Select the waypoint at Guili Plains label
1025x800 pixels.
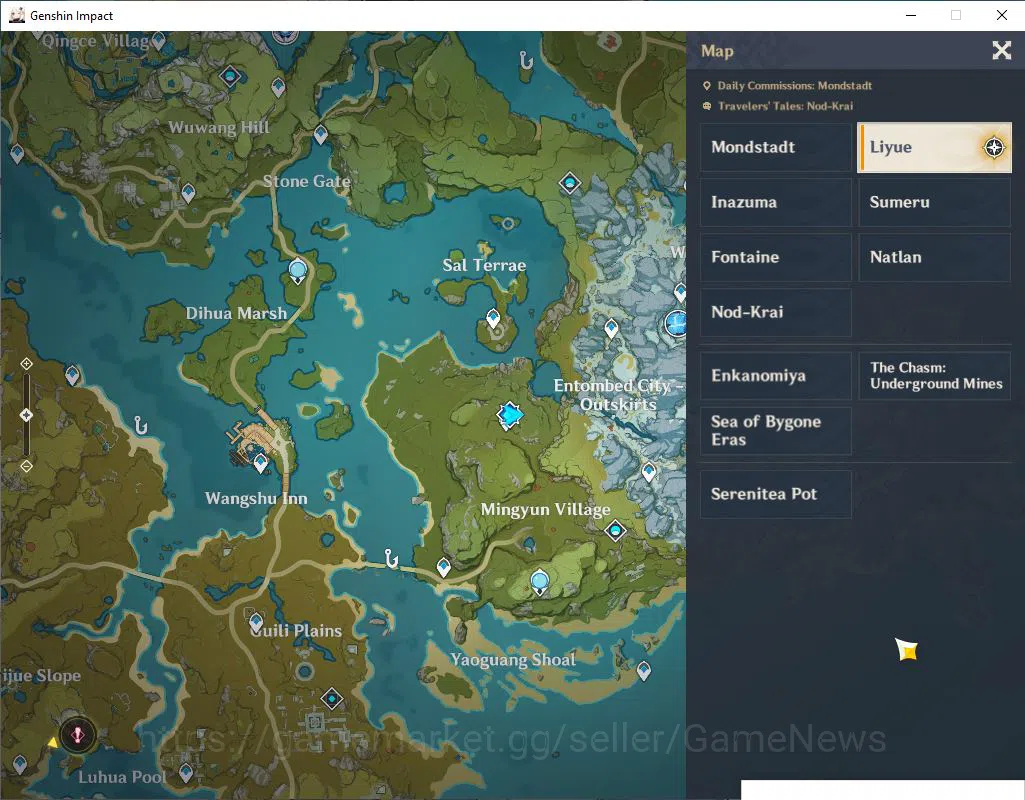(x=256, y=622)
